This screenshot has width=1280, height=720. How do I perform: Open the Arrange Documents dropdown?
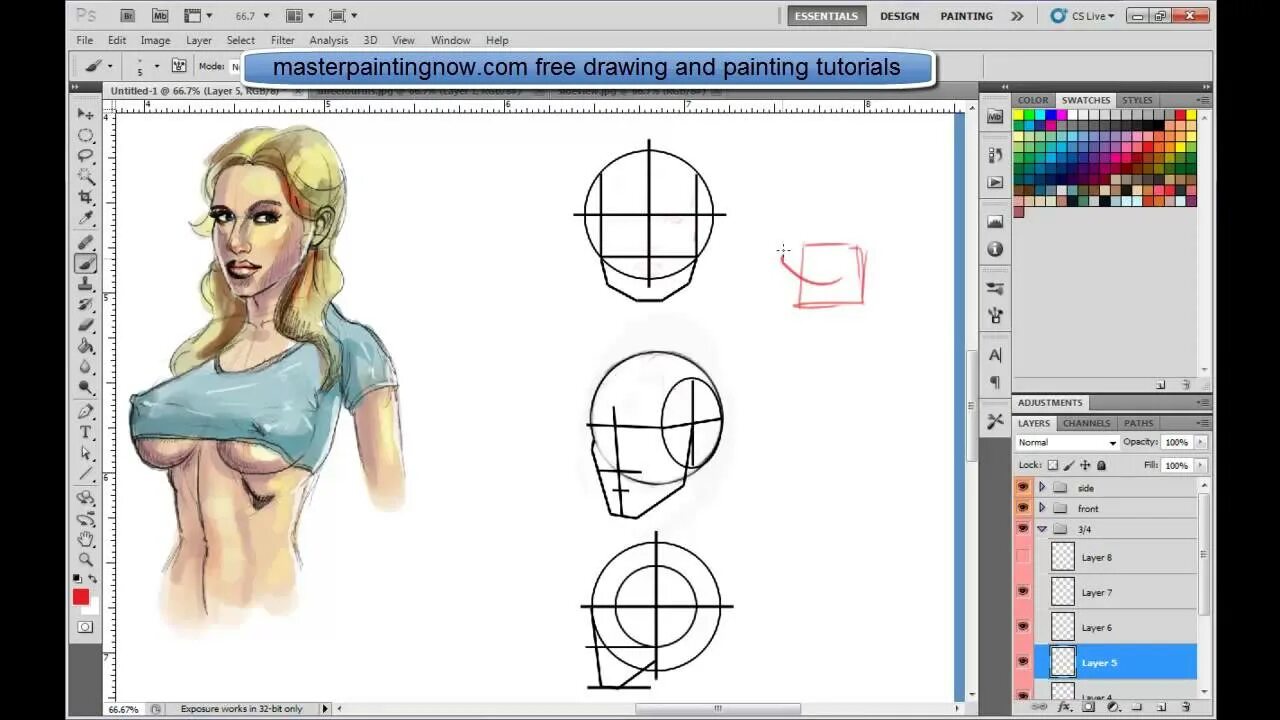click(300, 16)
